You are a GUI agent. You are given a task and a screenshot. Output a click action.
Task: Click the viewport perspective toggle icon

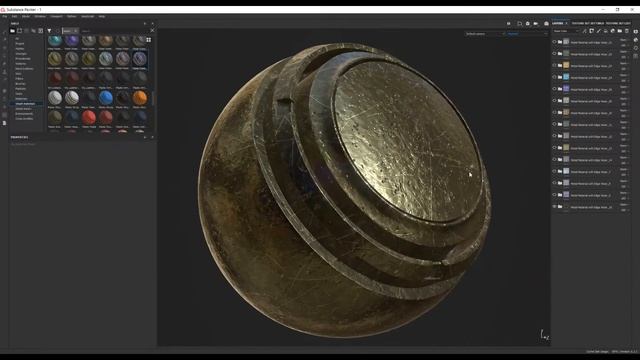519,24
